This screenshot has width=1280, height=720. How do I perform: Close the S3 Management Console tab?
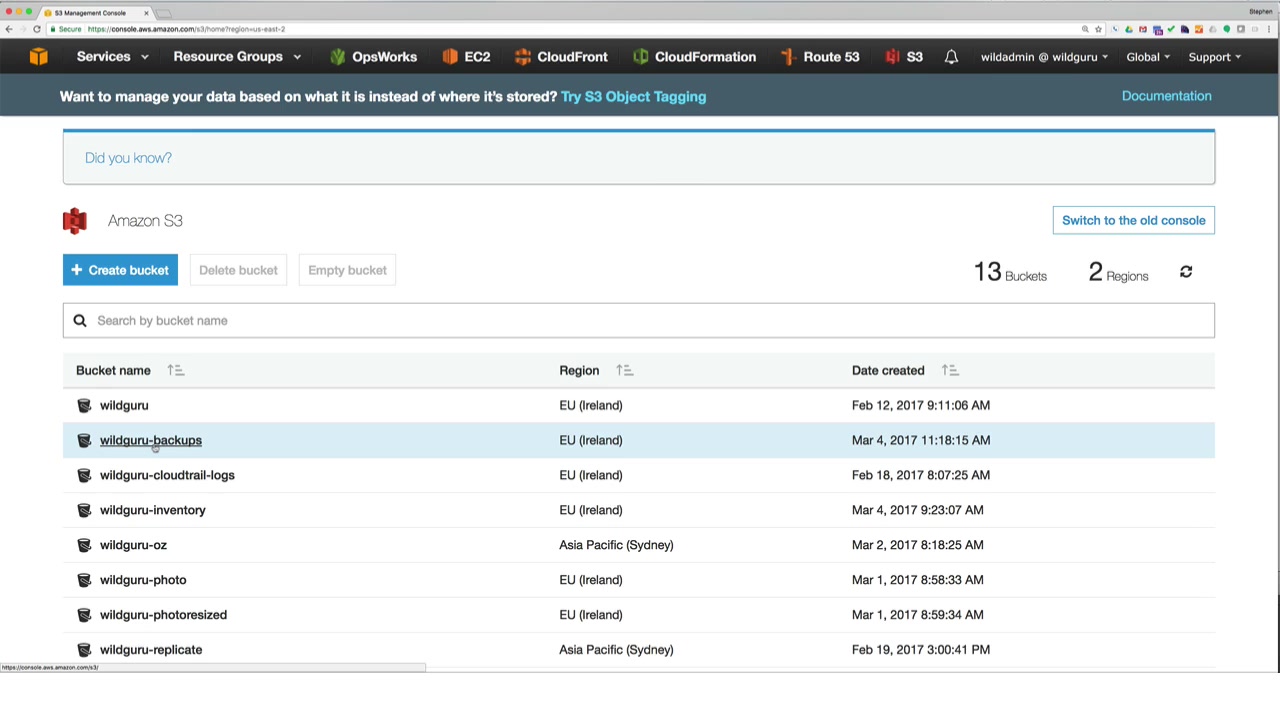(x=146, y=13)
